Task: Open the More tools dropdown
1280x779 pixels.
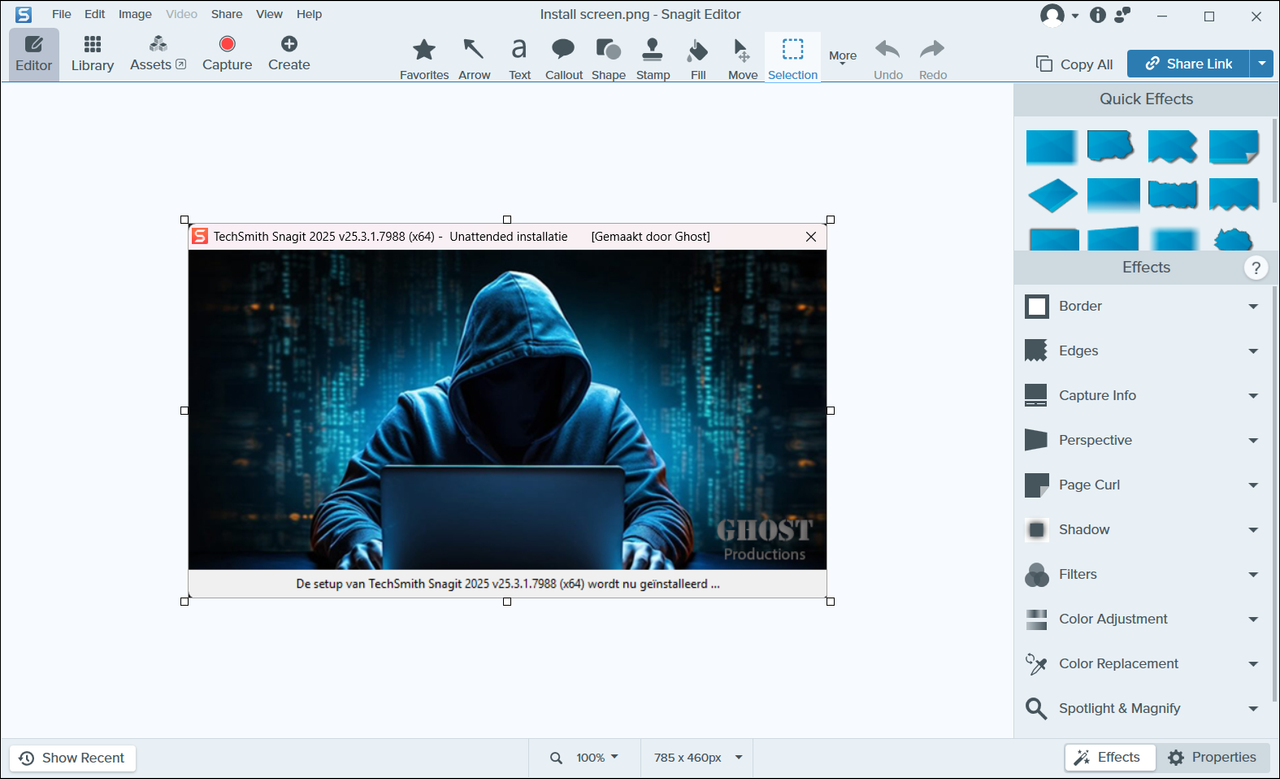Action: pos(843,58)
